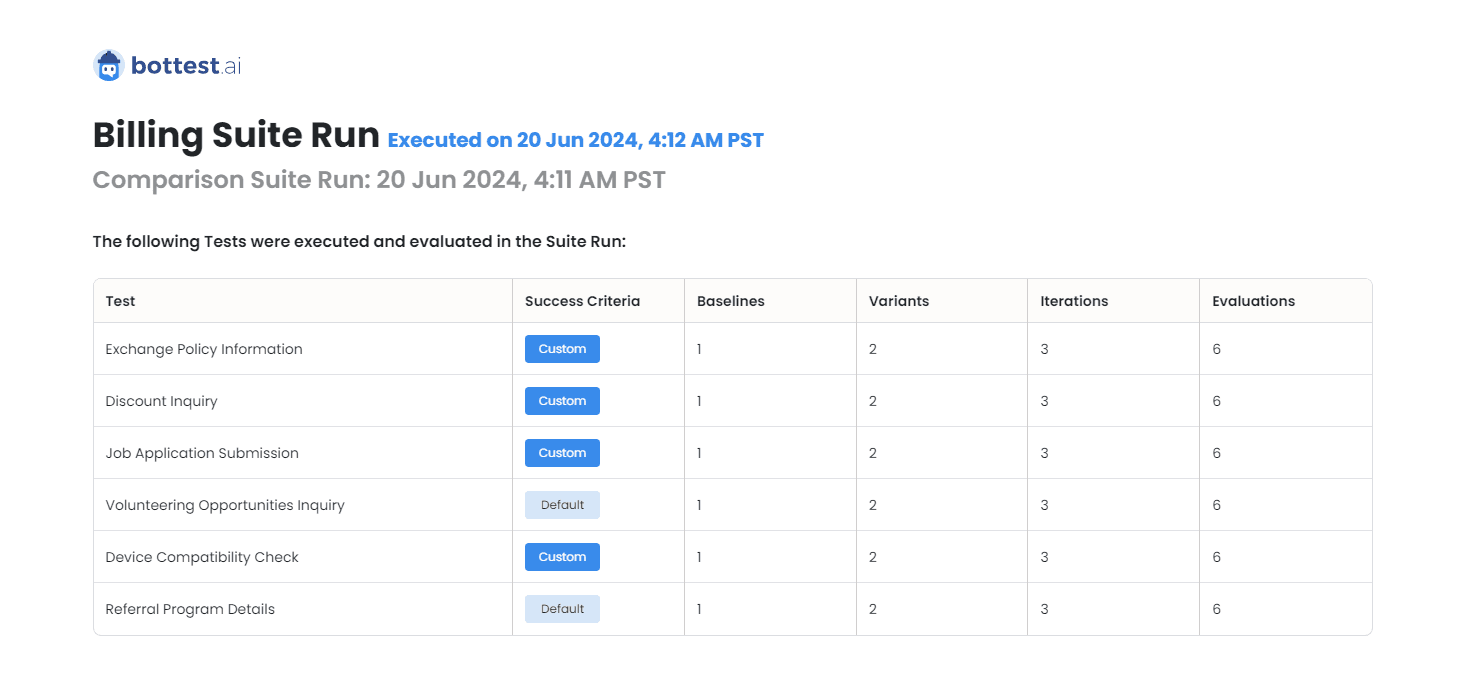This screenshot has width=1483, height=689.
Task: Click the Custom badge for Exchange Policy Information
Action: [x=562, y=349]
